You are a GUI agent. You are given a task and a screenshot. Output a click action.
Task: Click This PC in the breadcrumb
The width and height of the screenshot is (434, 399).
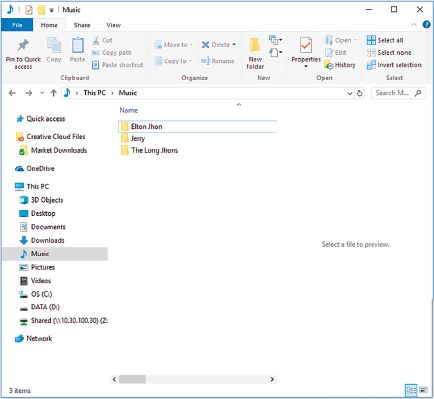point(94,93)
